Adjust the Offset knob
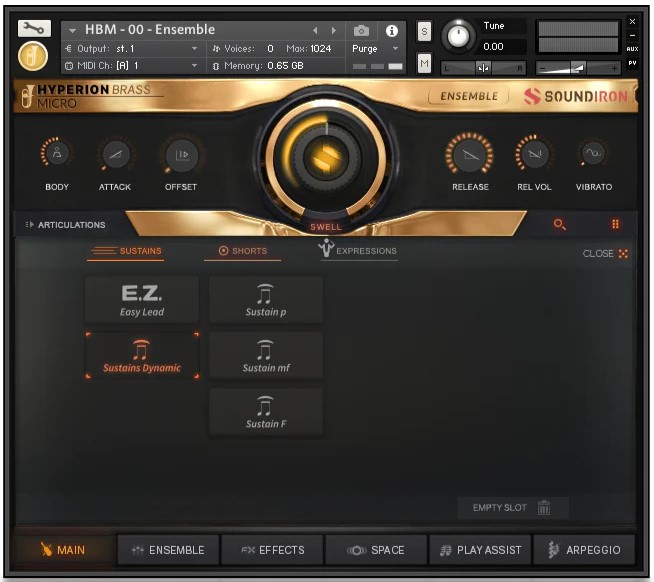654x582 pixels. 181,155
